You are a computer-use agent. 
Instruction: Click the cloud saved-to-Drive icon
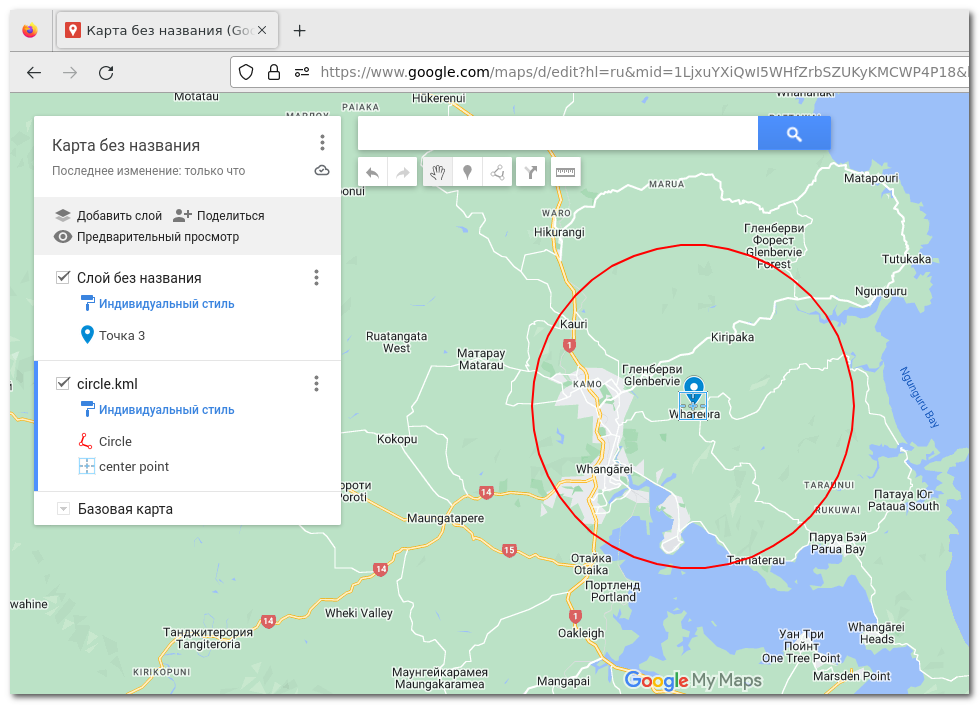(322, 171)
